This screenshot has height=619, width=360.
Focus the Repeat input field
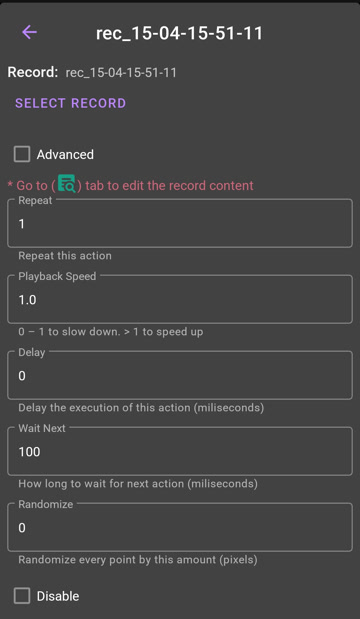pyautogui.click(x=180, y=223)
